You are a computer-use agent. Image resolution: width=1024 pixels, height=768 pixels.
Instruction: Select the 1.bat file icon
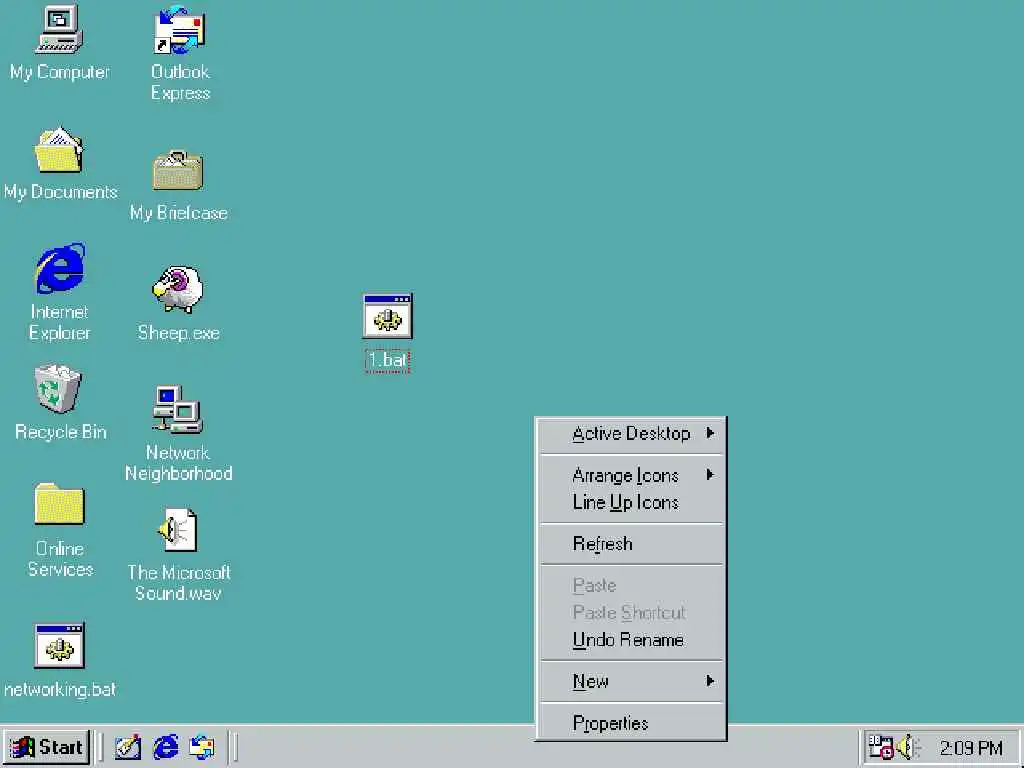[x=387, y=316]
